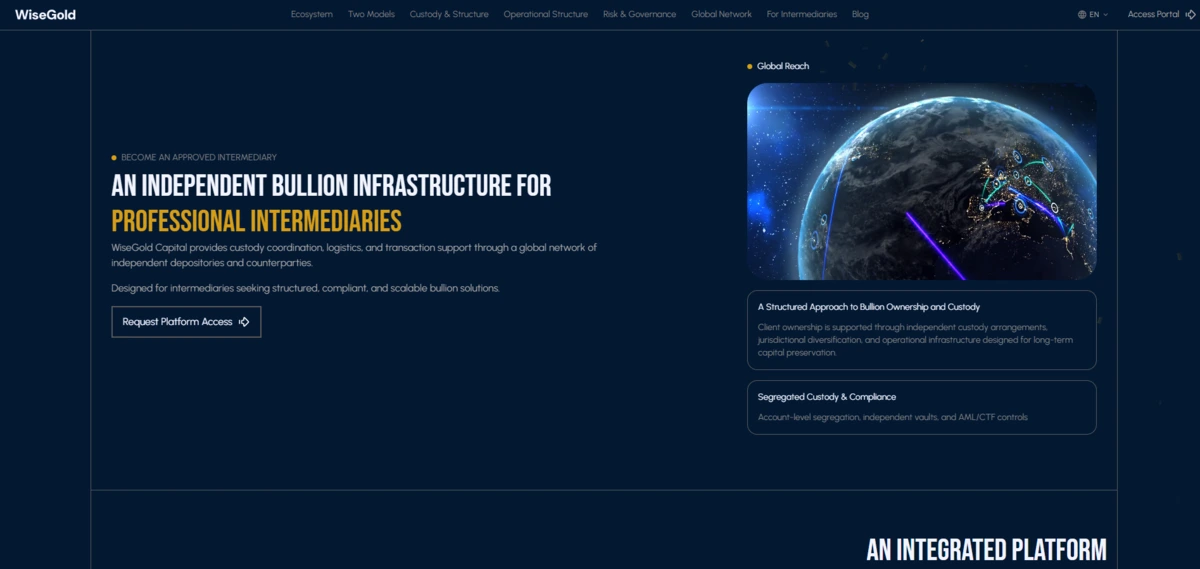This screenshot has width=1200, height=569.
Task: Expand the EN language dropdown
Action: tap(1093, 15)
